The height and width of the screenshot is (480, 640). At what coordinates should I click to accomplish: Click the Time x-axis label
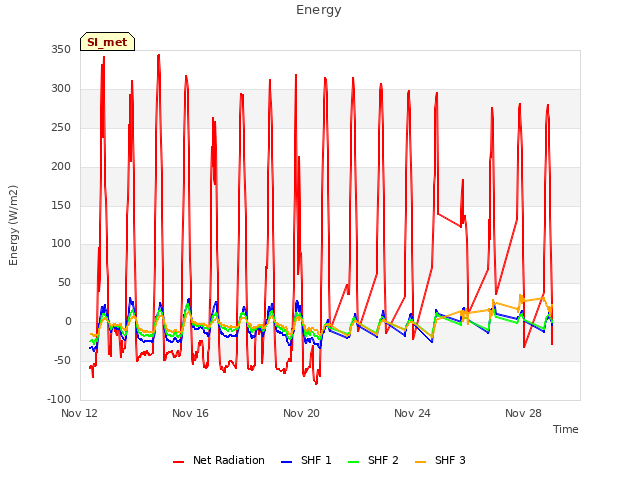[x=566, y=429]
